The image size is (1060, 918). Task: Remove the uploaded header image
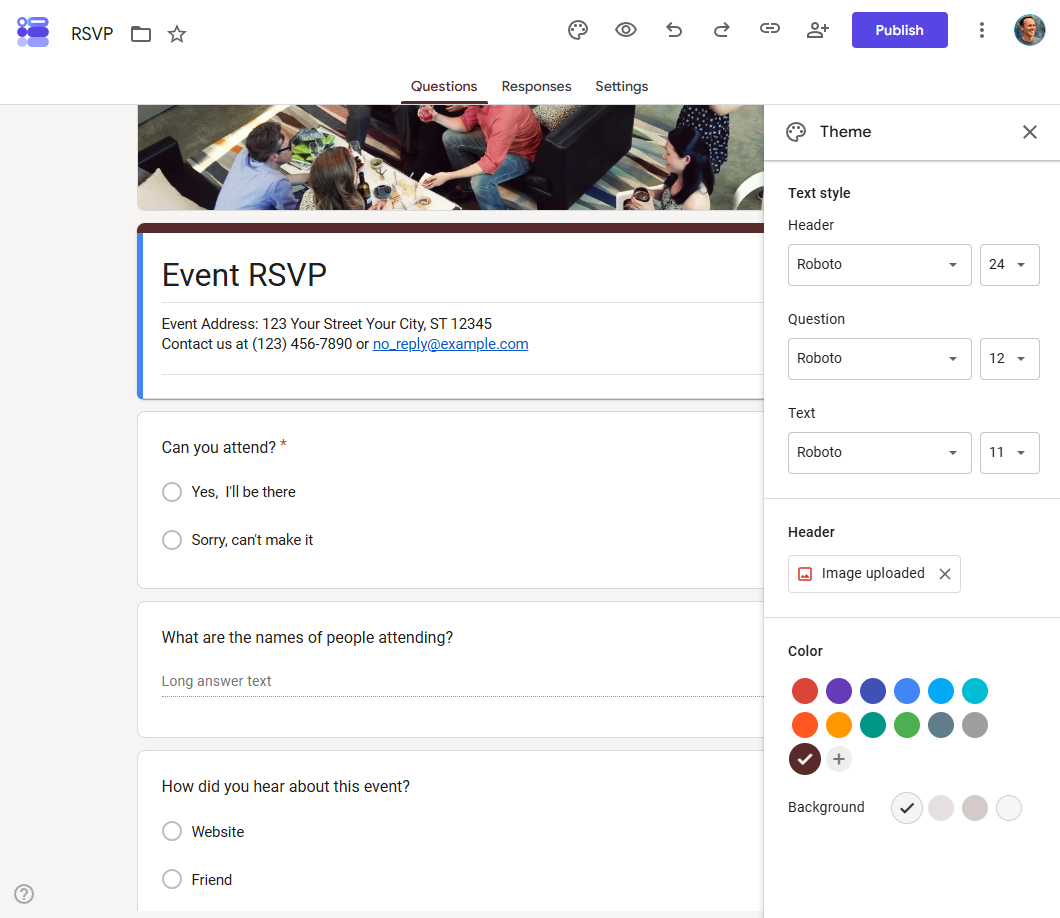(x=945, y=574)
